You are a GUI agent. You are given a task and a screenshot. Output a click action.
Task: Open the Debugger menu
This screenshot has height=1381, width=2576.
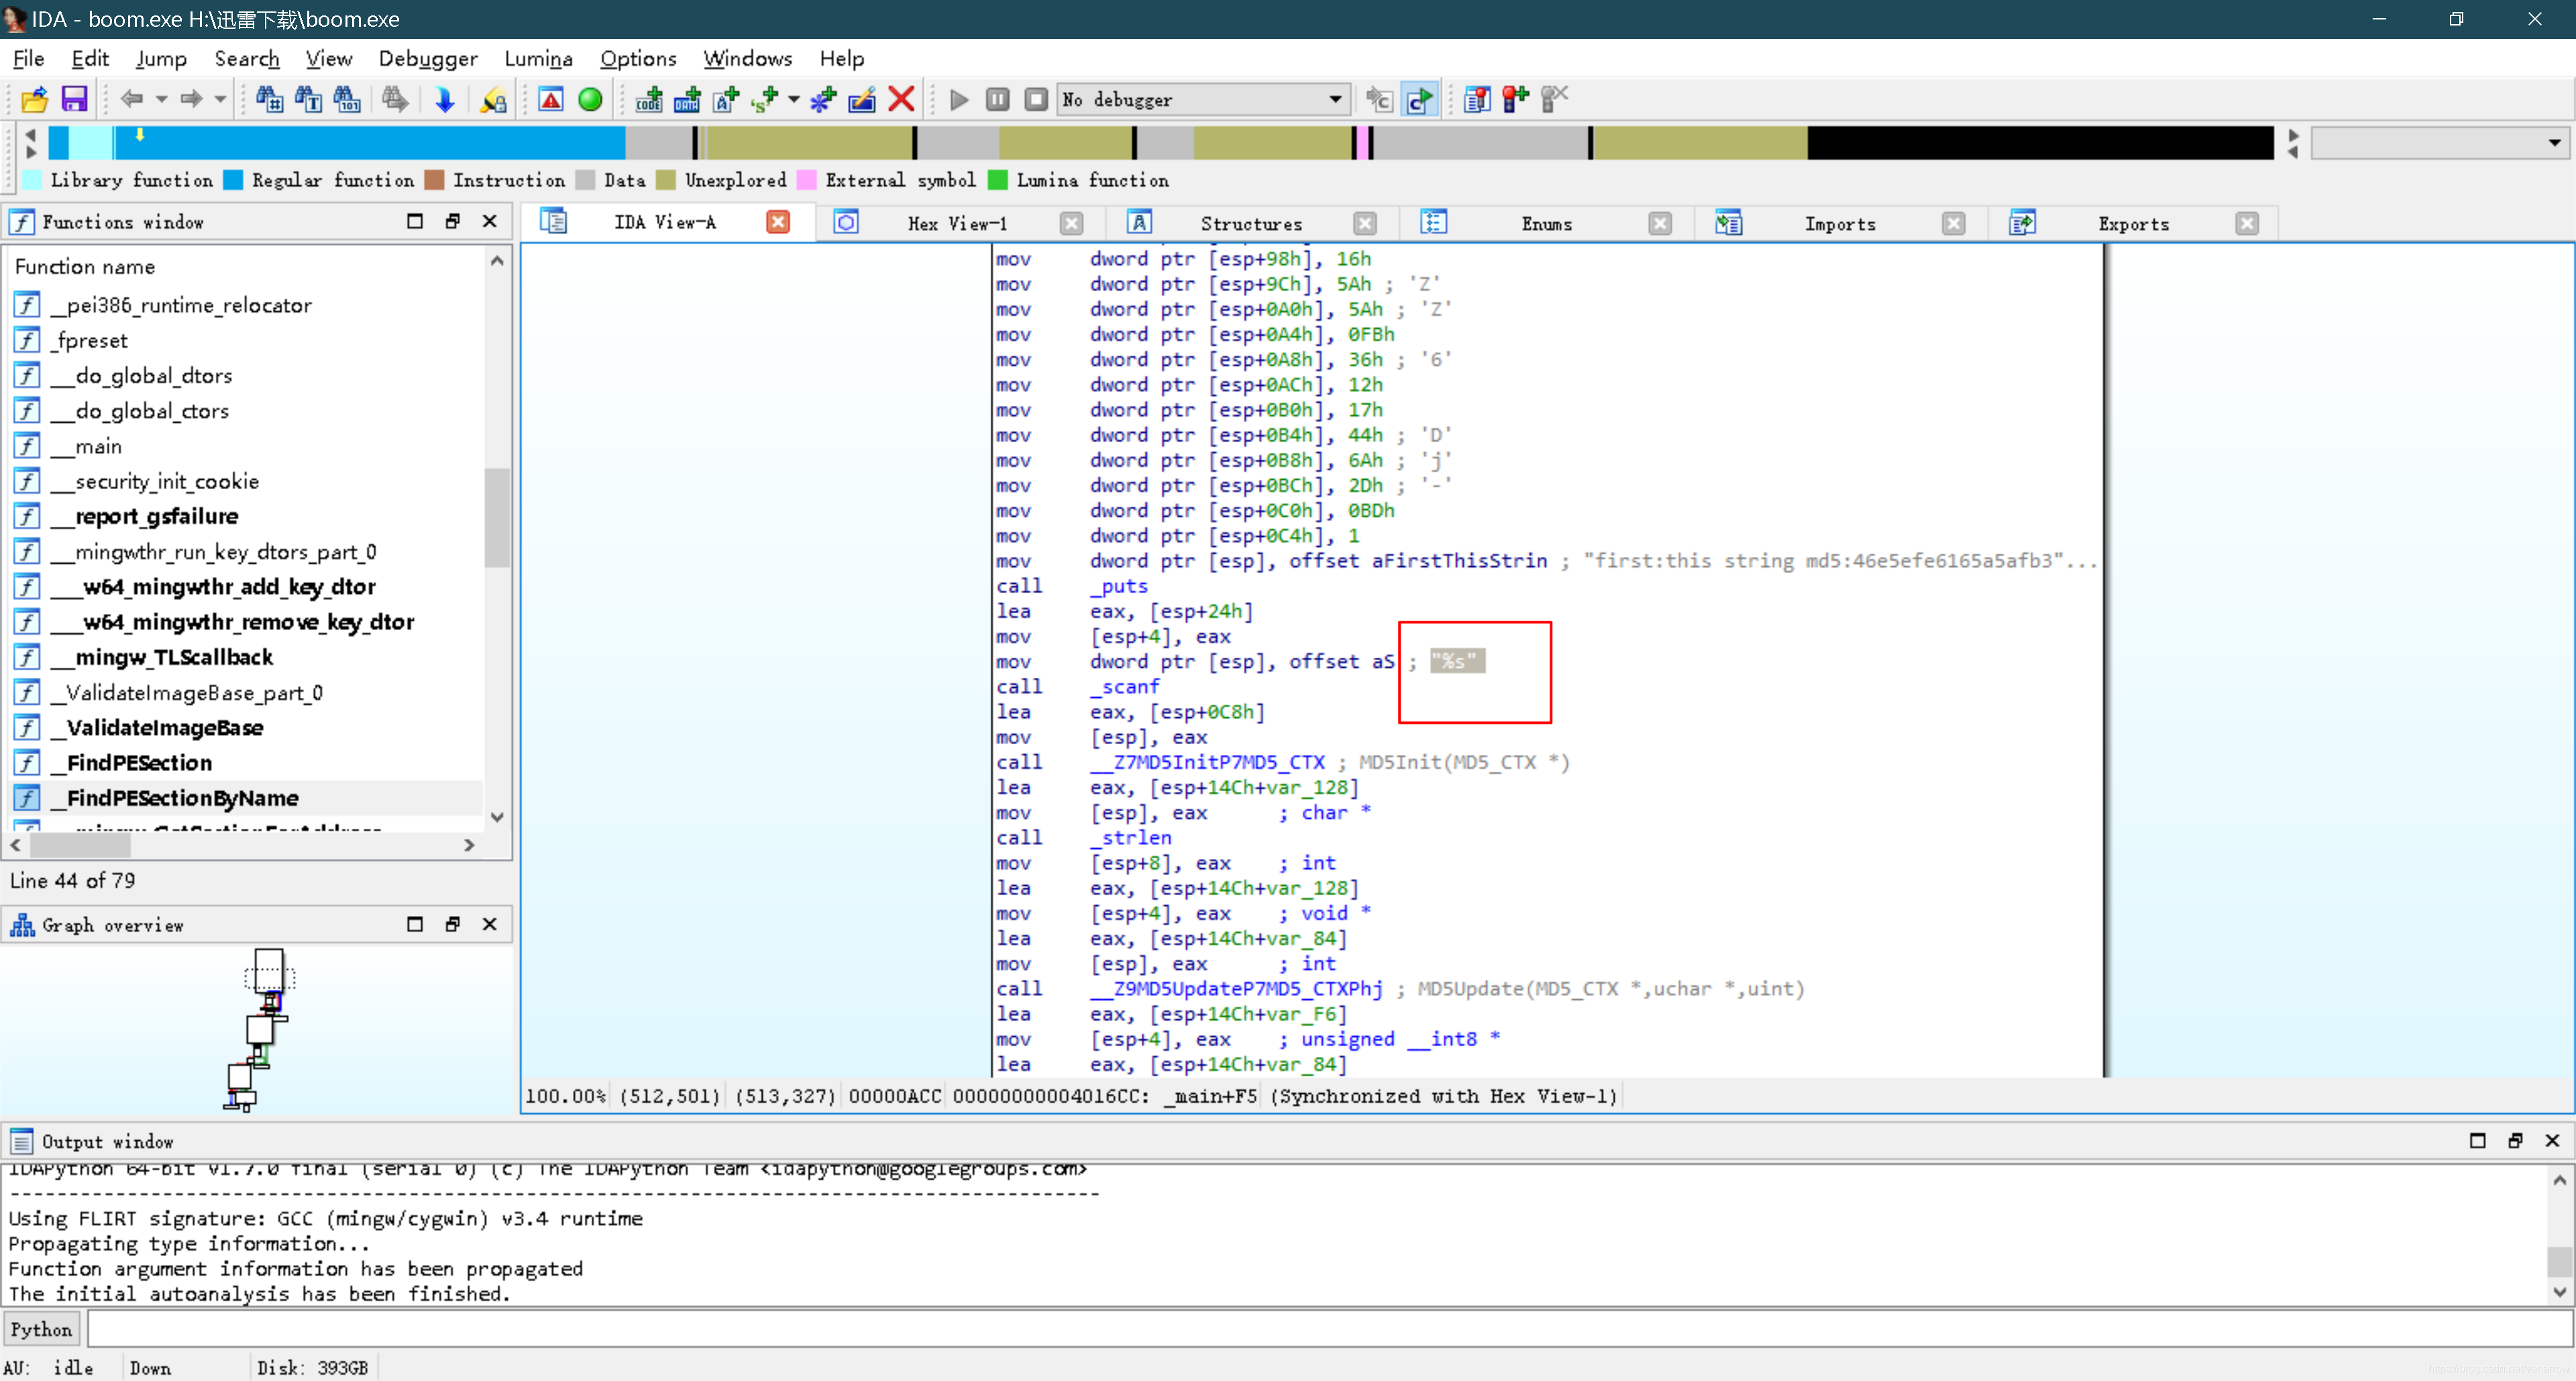click(427, 58)
